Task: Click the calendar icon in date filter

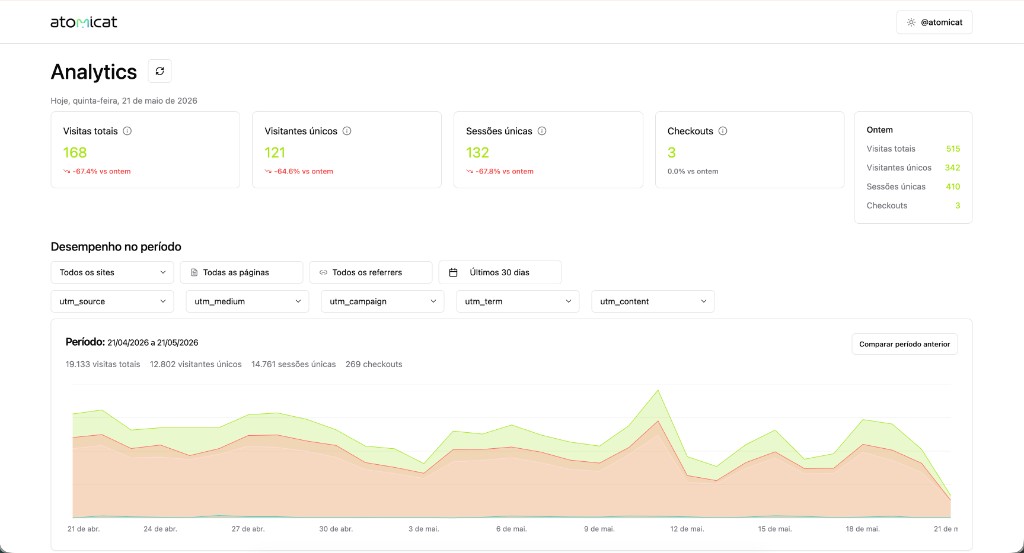Action: pyautogui.click(x=453, y=272)
